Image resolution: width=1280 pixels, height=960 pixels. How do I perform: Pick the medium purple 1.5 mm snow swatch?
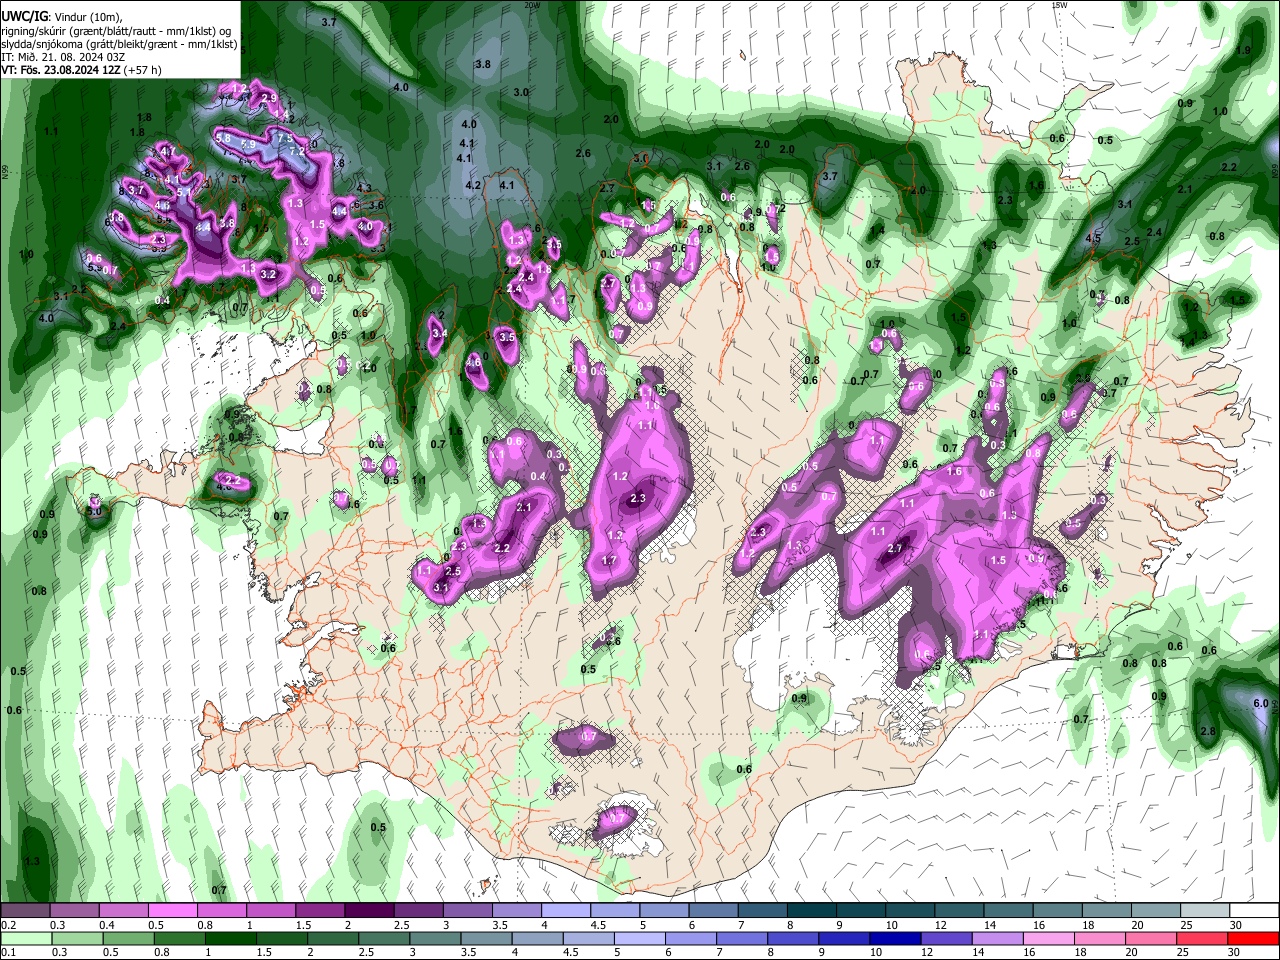(x=320, y=911)
